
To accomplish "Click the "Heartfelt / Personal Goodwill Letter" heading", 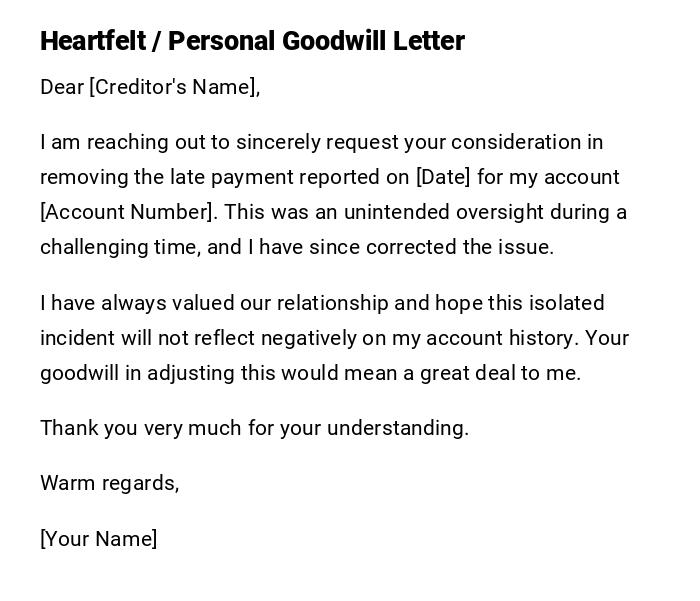I will pos(252,41).
